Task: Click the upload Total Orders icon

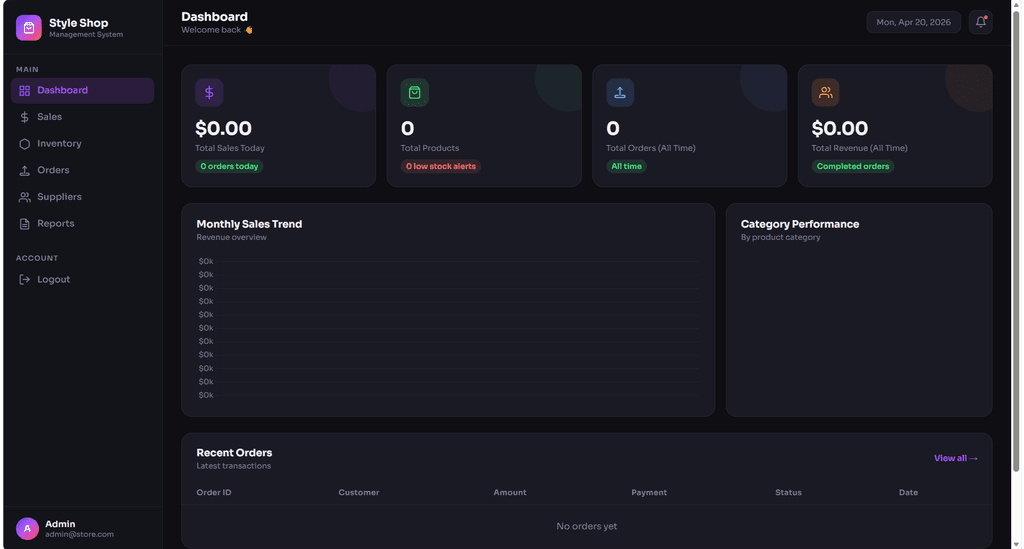Action: click(620, 93)
